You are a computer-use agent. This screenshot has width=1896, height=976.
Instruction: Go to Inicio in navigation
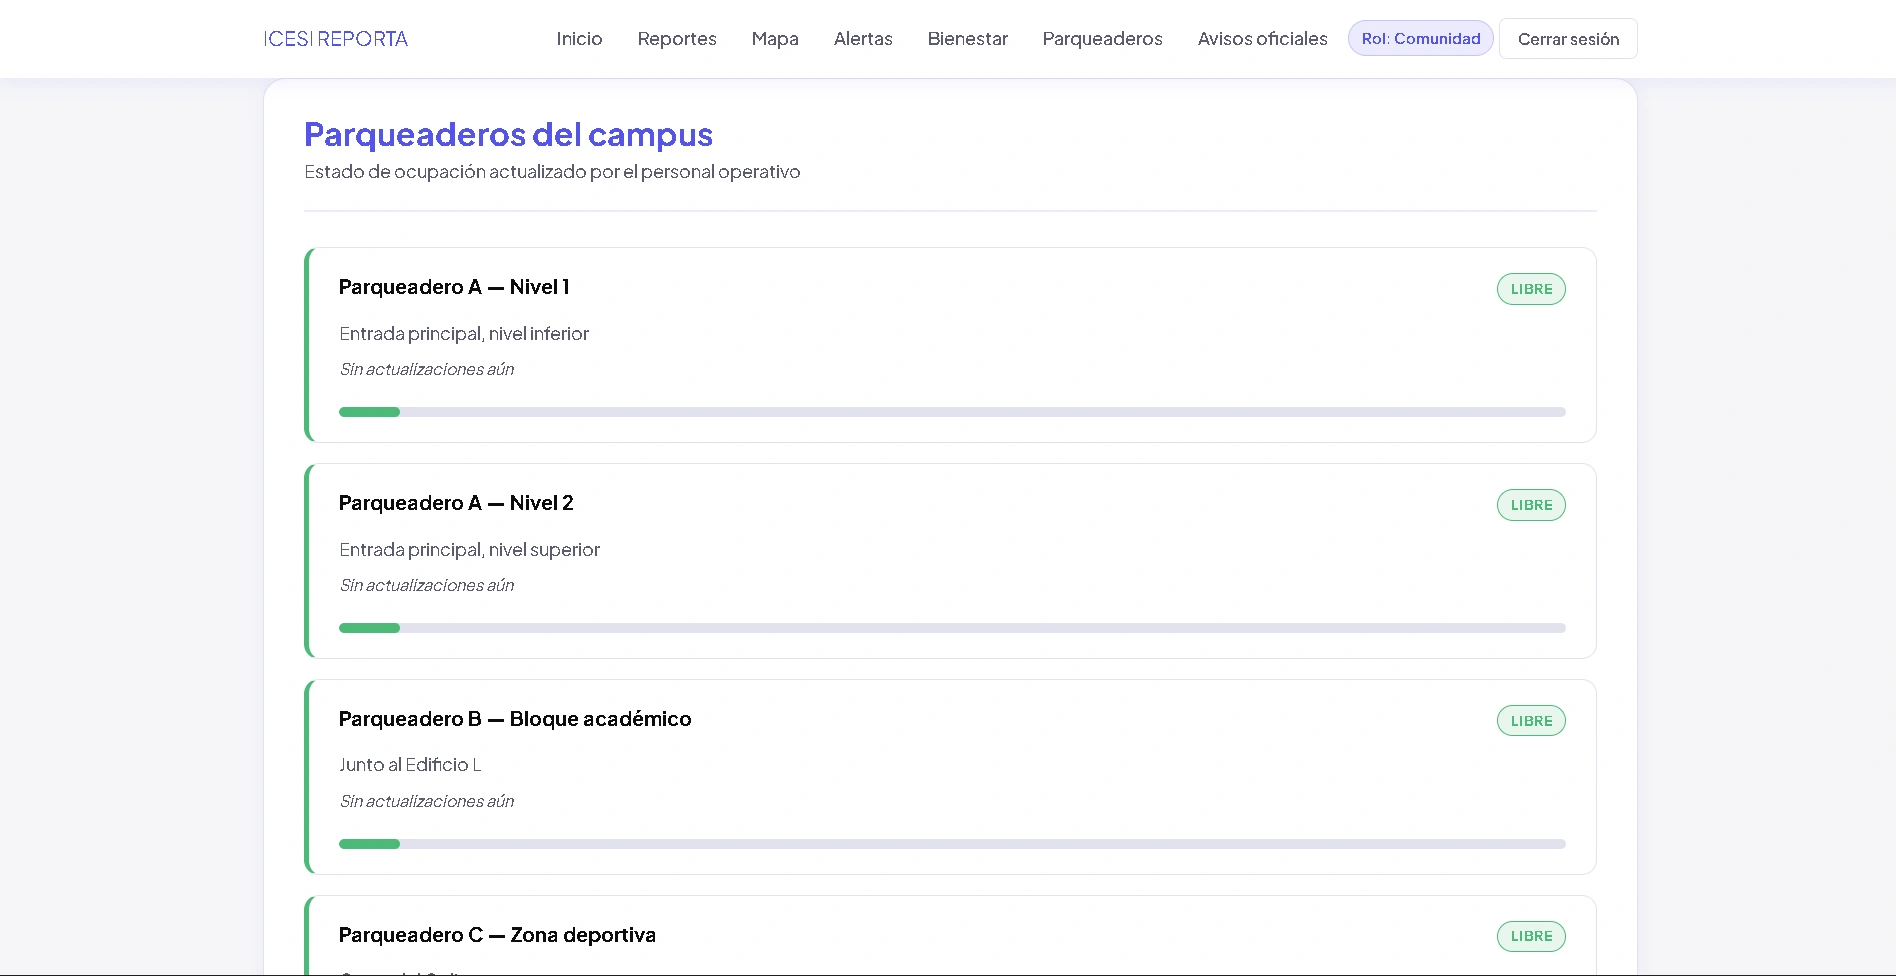579,39
